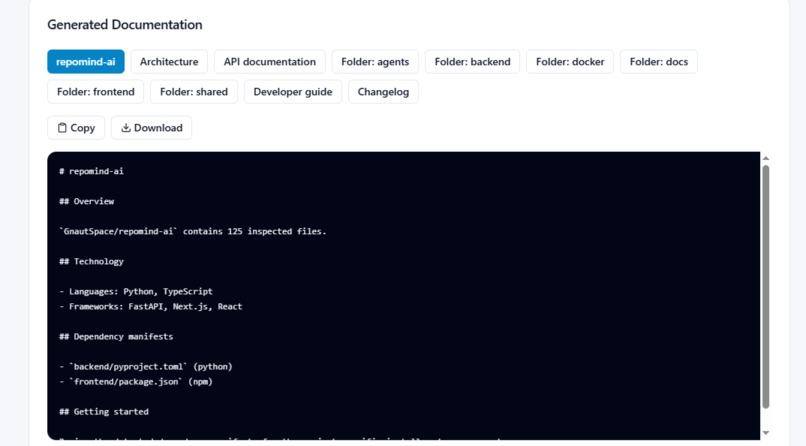Switch to API documentation tab
This screenshot has height=446, width=806.
[269, 62]
